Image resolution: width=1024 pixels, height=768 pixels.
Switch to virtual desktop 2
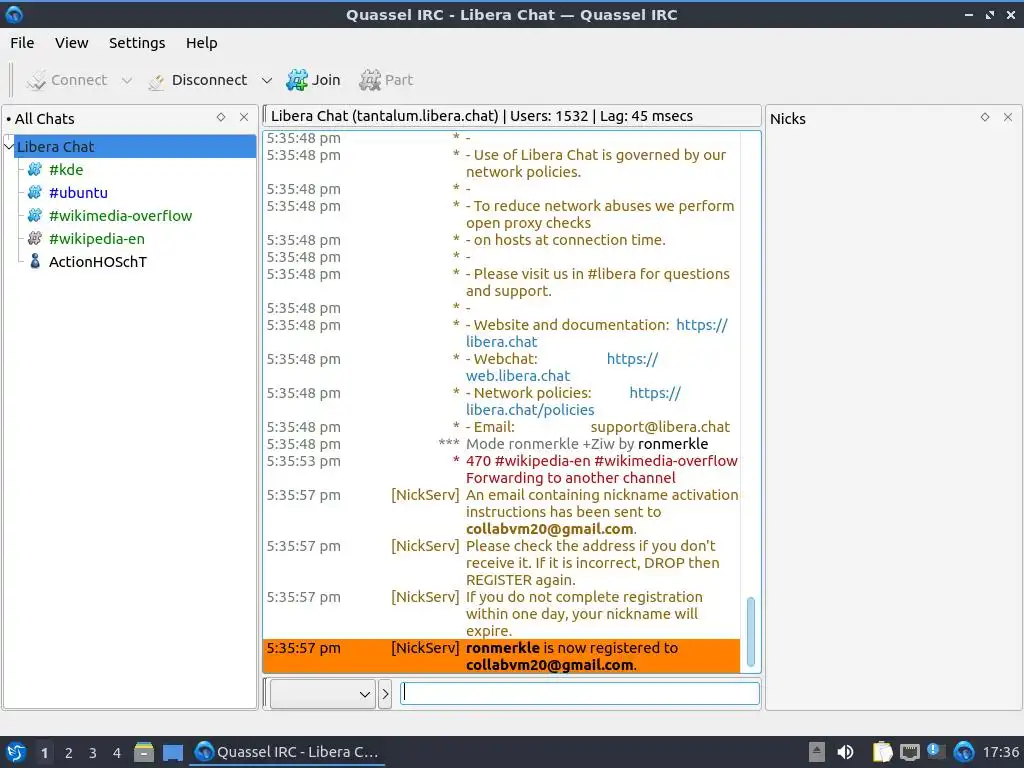tap(69, 753)
